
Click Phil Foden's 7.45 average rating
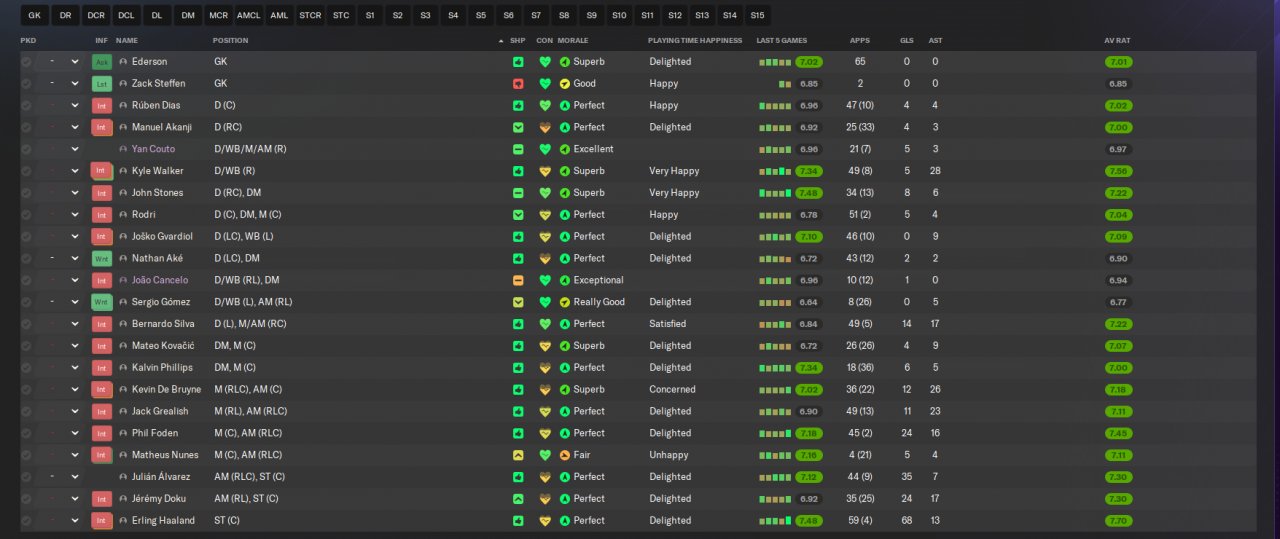click(1118, 433)
